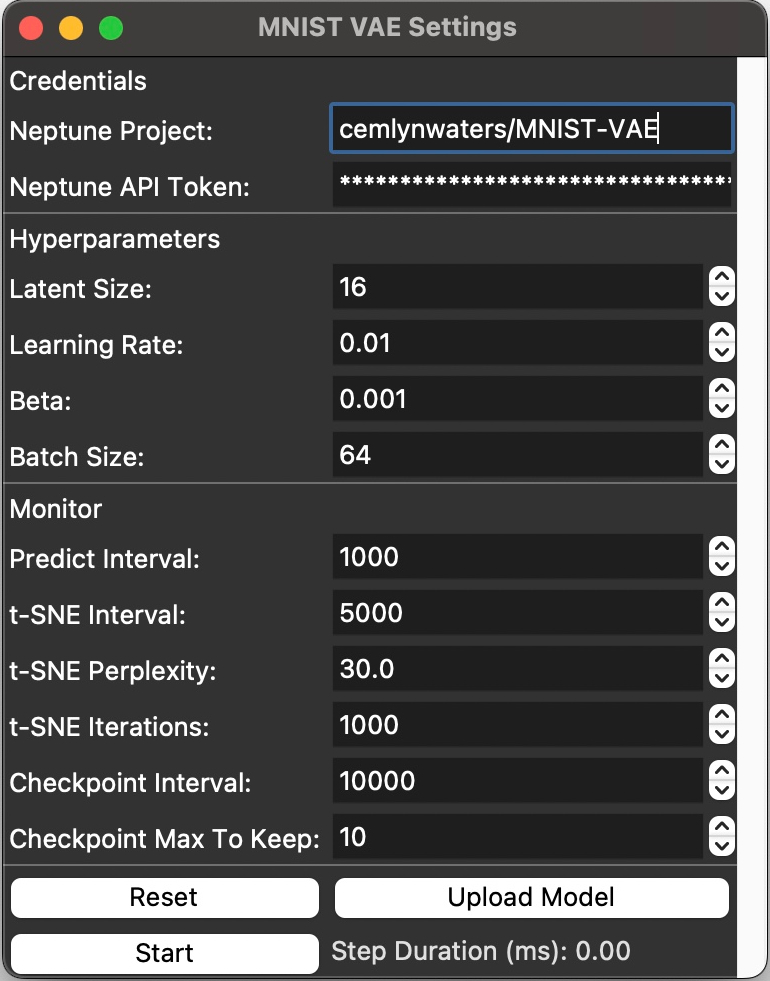
Task: Click the 'MNIST VAE Settings' window title
Action: pos(387,28)
